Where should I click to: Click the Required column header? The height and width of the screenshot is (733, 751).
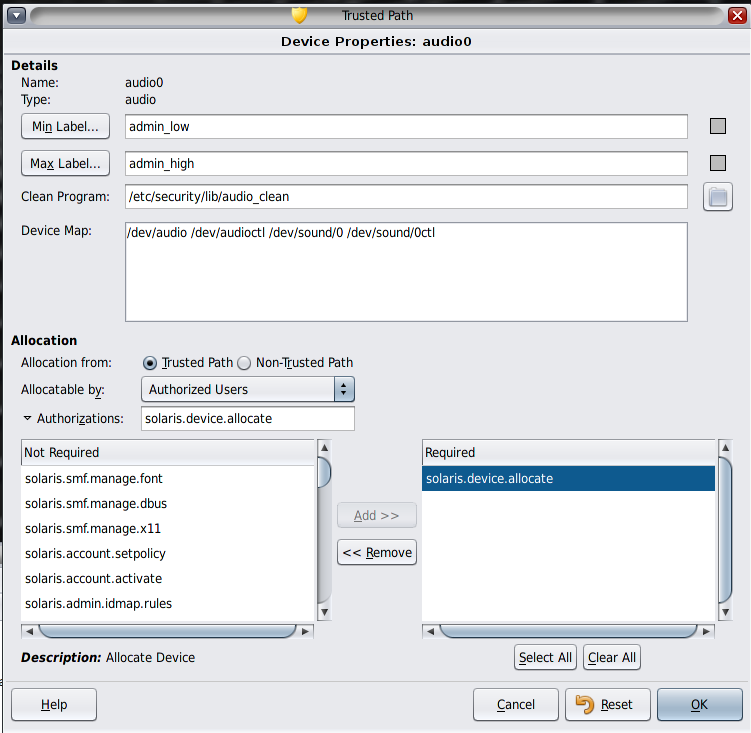point(569,453)
